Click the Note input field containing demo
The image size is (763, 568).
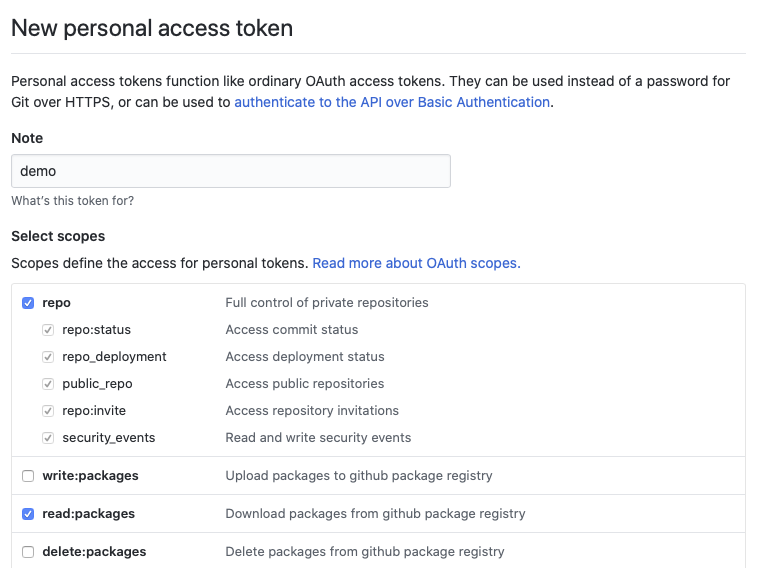click(230, 171)
